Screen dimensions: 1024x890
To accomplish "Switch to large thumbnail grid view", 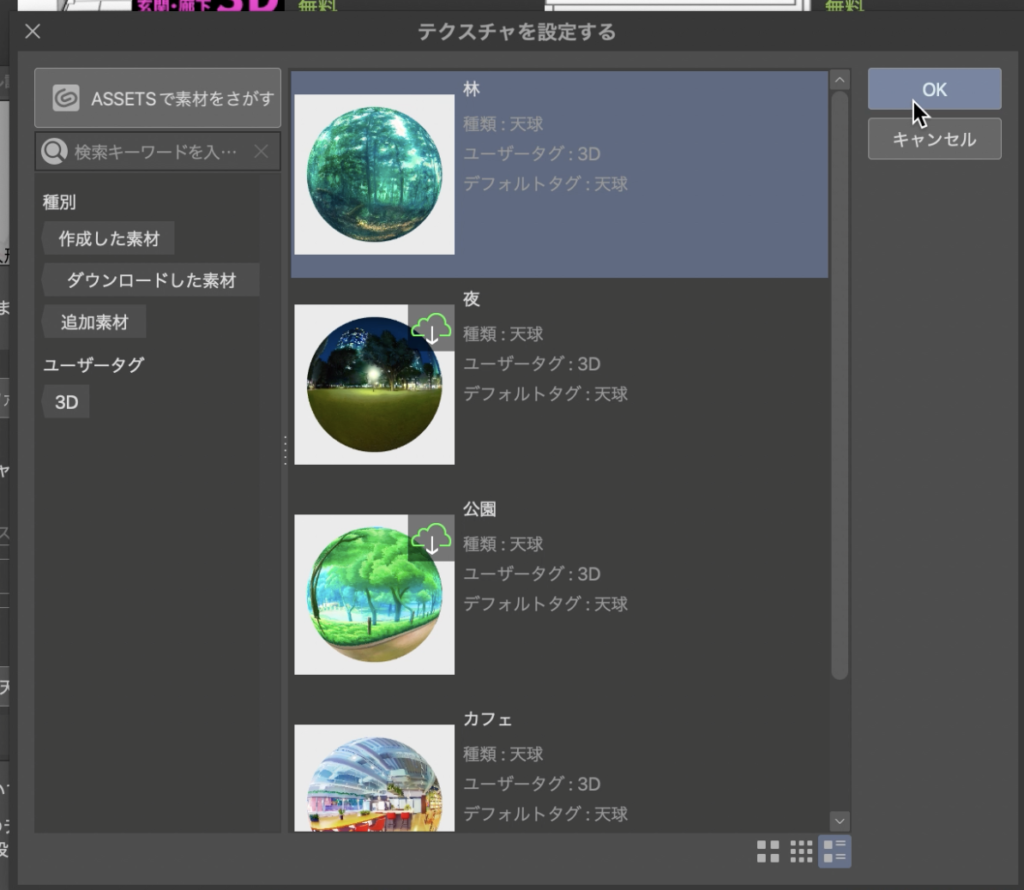I will 768,851.
